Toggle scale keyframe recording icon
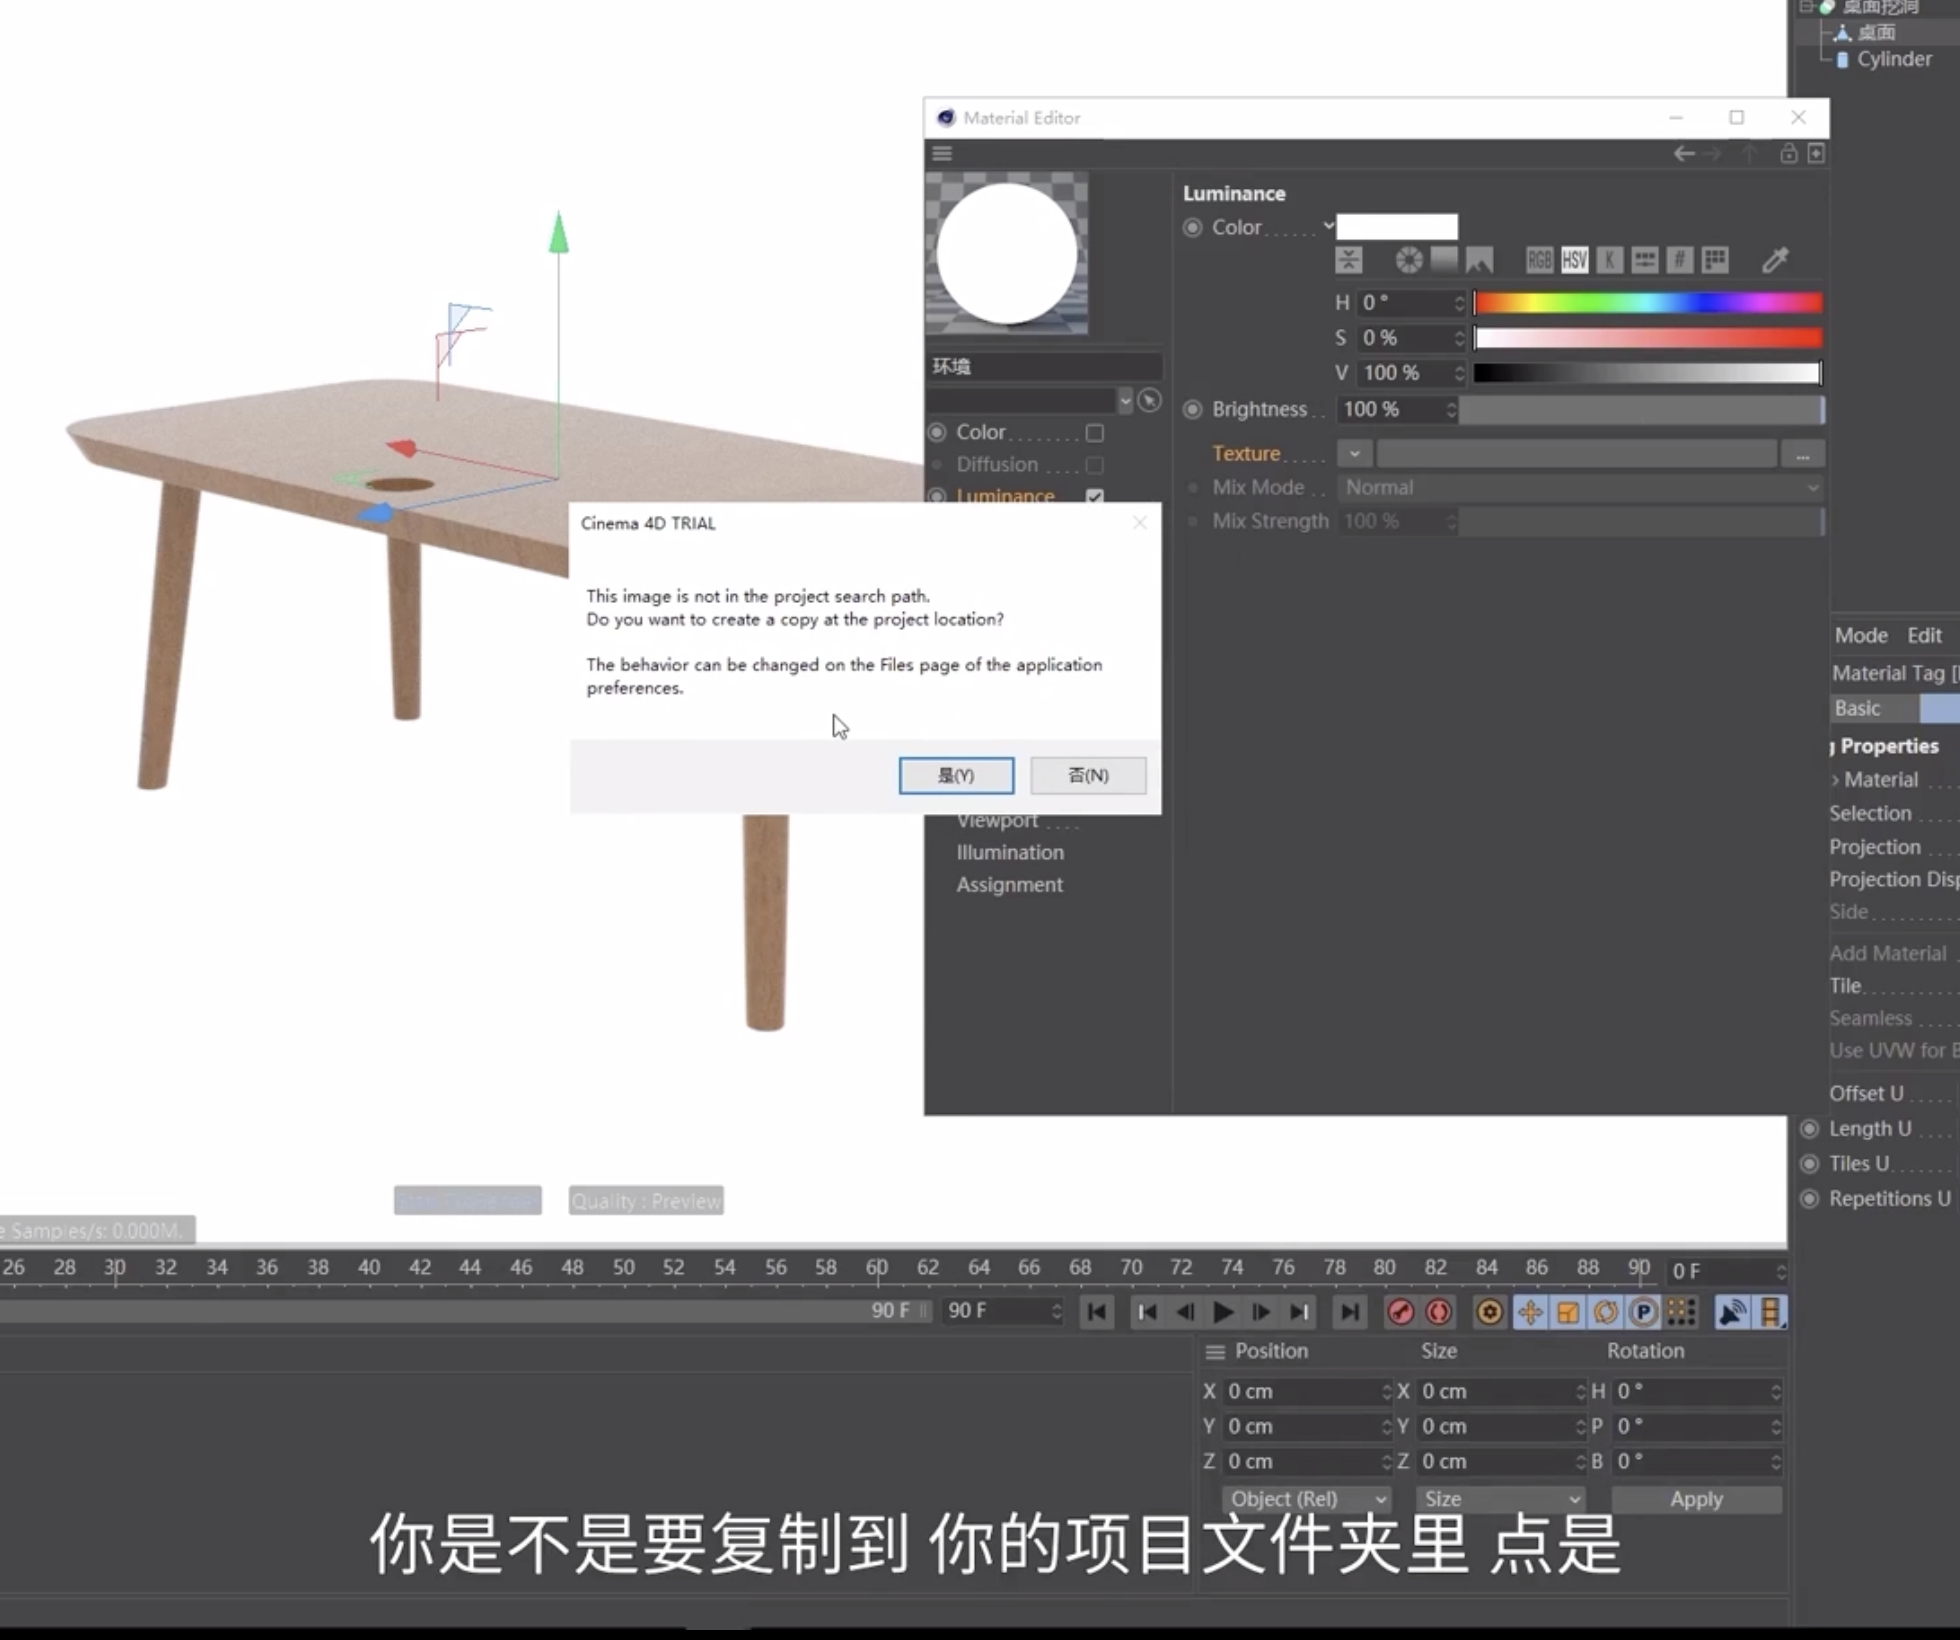The width and height of the screenshot is (1960, 1640). 1568,1312
